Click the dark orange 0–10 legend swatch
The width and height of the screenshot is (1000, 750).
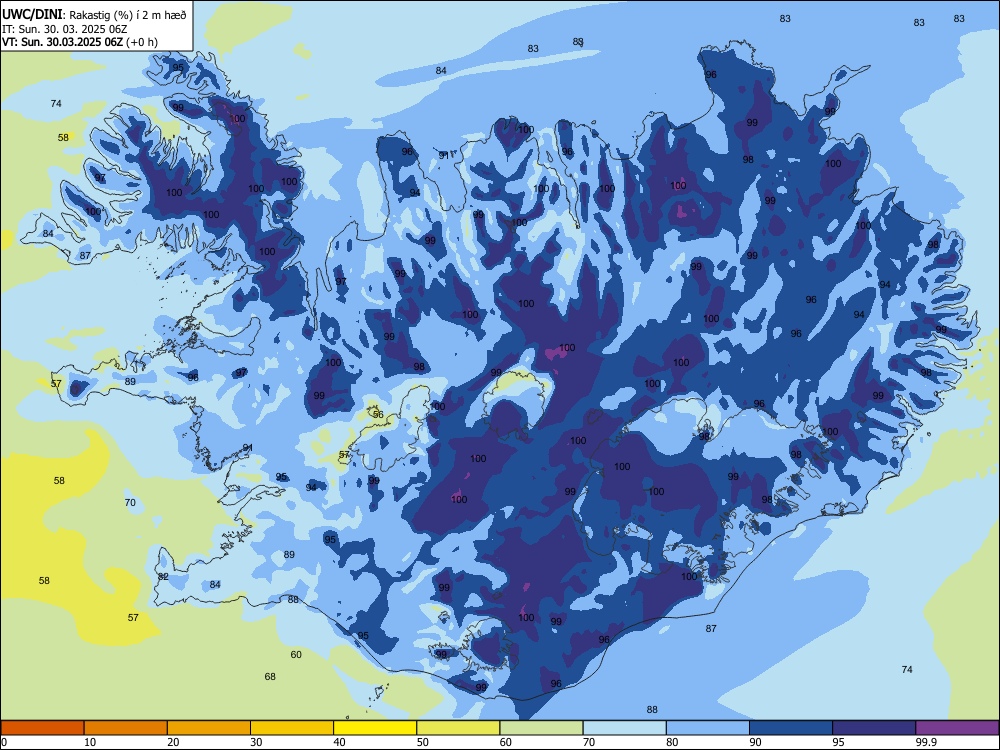42,728
